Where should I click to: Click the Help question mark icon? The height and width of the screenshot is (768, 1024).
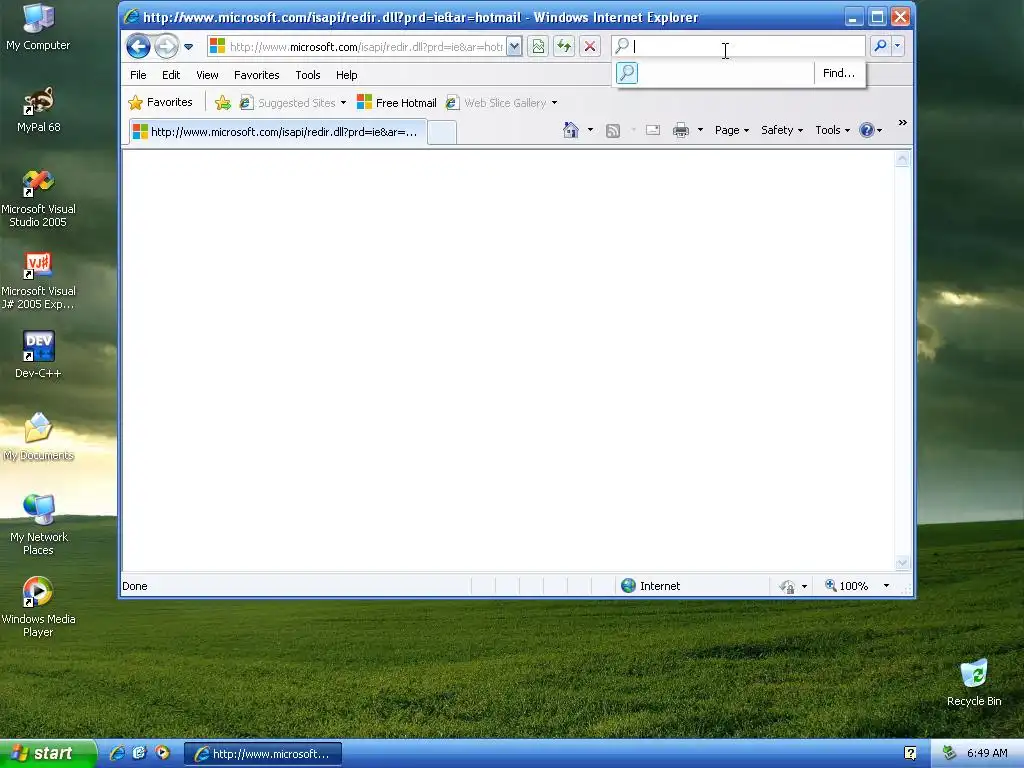(867, 130)
